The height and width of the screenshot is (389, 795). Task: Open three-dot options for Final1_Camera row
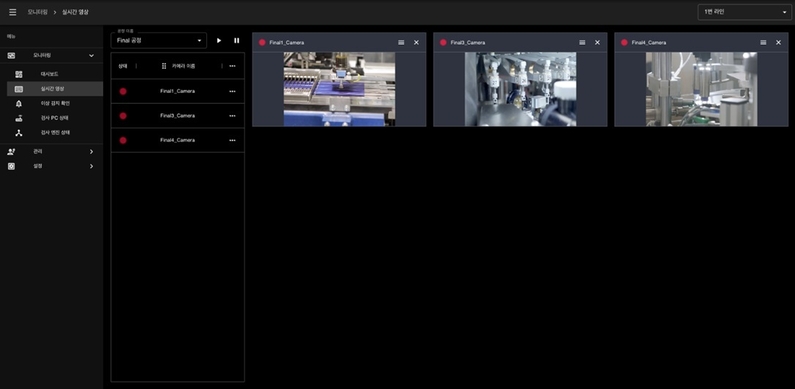pos(232,91)
